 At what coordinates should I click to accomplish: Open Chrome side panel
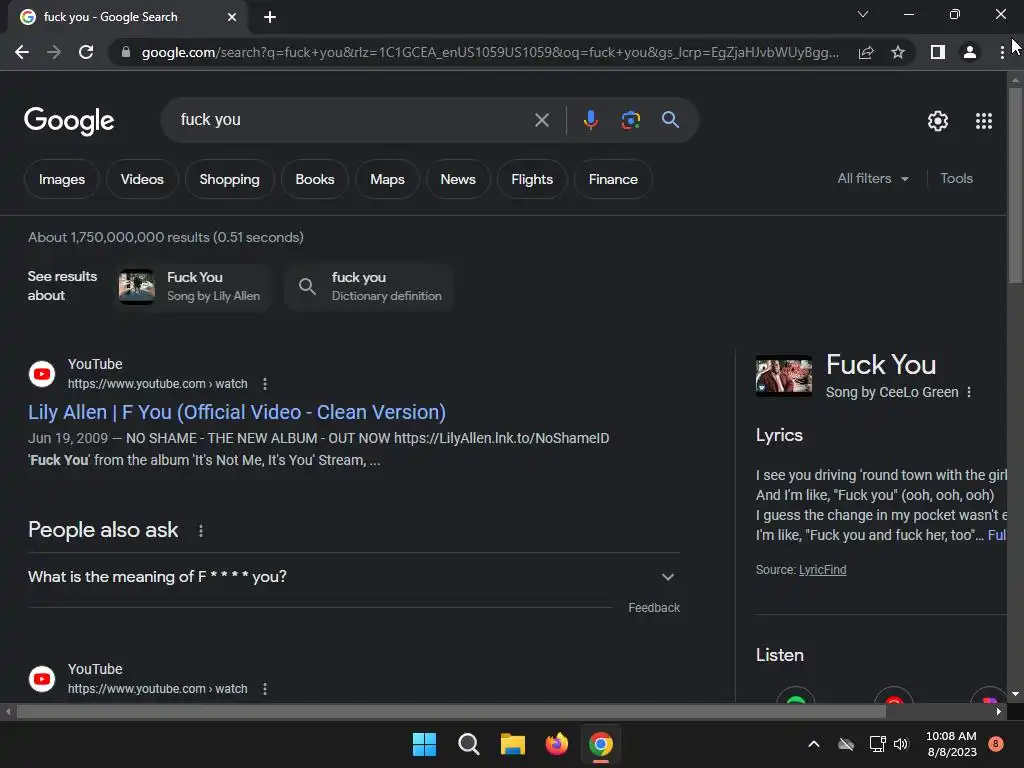click(938, 52)
